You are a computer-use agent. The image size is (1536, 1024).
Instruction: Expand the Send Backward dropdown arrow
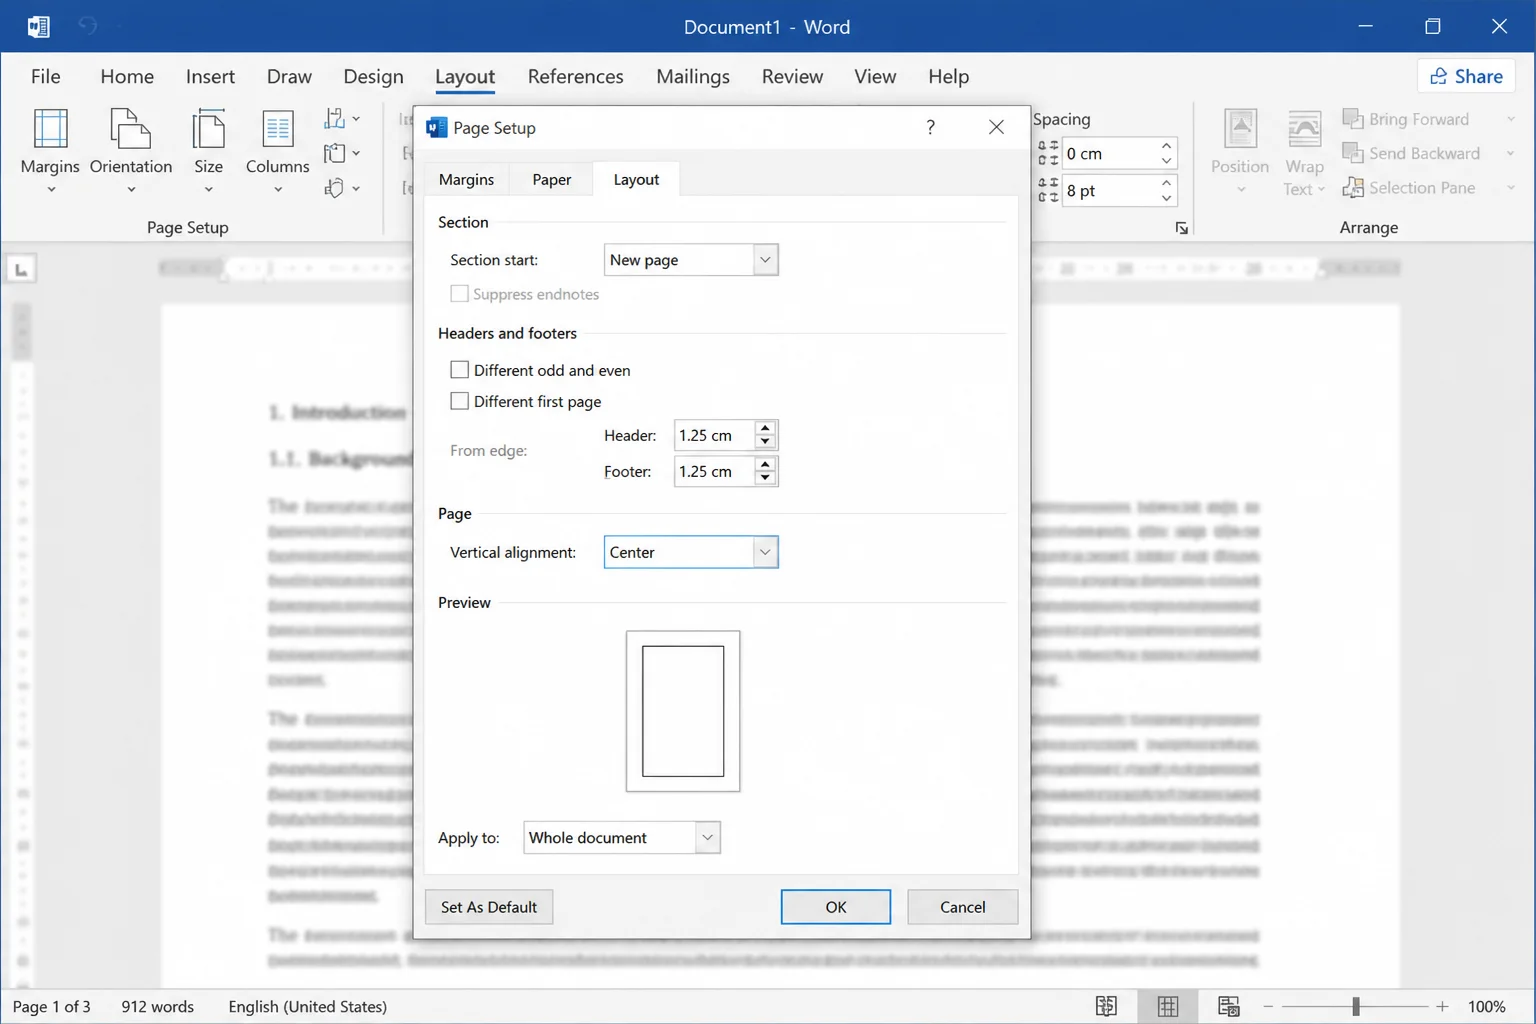1510,153
